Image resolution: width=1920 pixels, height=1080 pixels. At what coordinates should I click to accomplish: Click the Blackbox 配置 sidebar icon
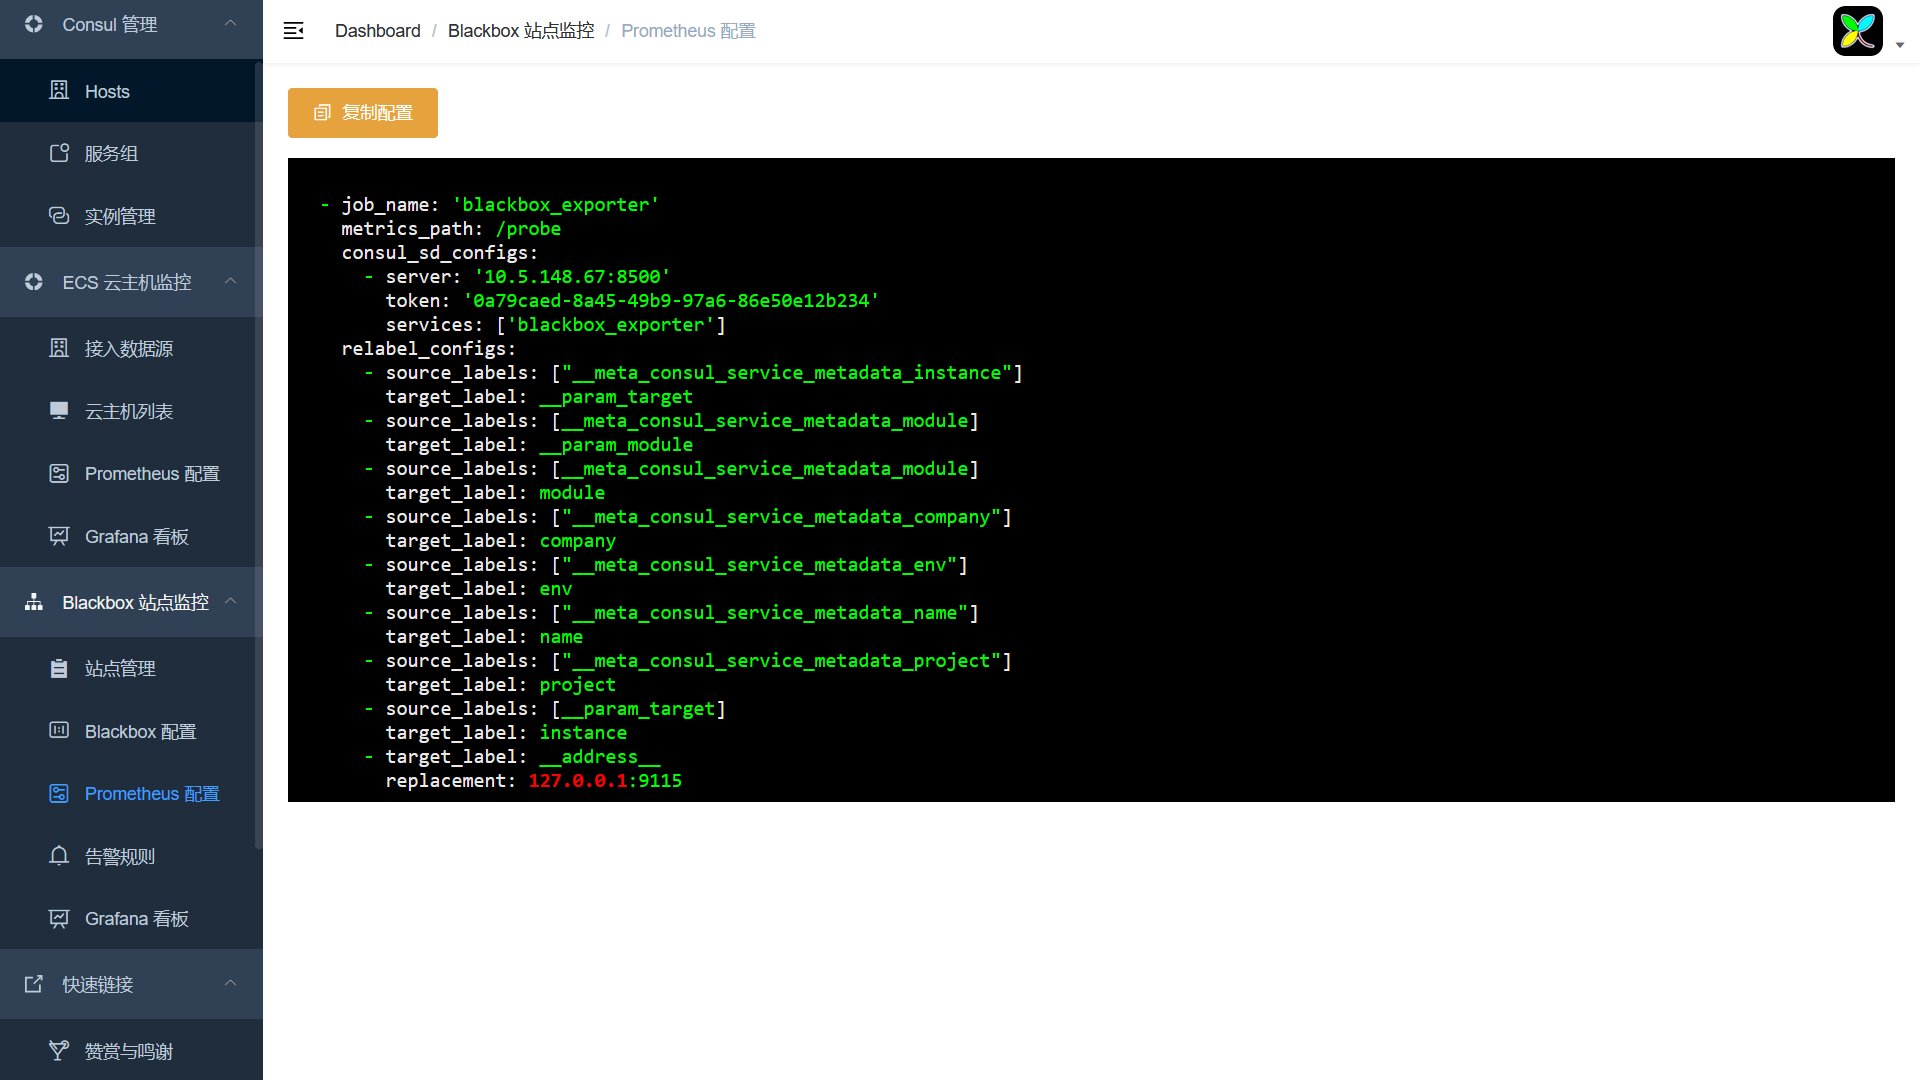59,731
